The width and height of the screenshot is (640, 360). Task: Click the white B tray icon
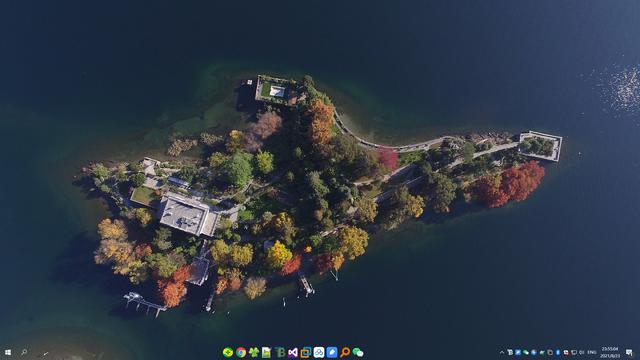point(510,352)
